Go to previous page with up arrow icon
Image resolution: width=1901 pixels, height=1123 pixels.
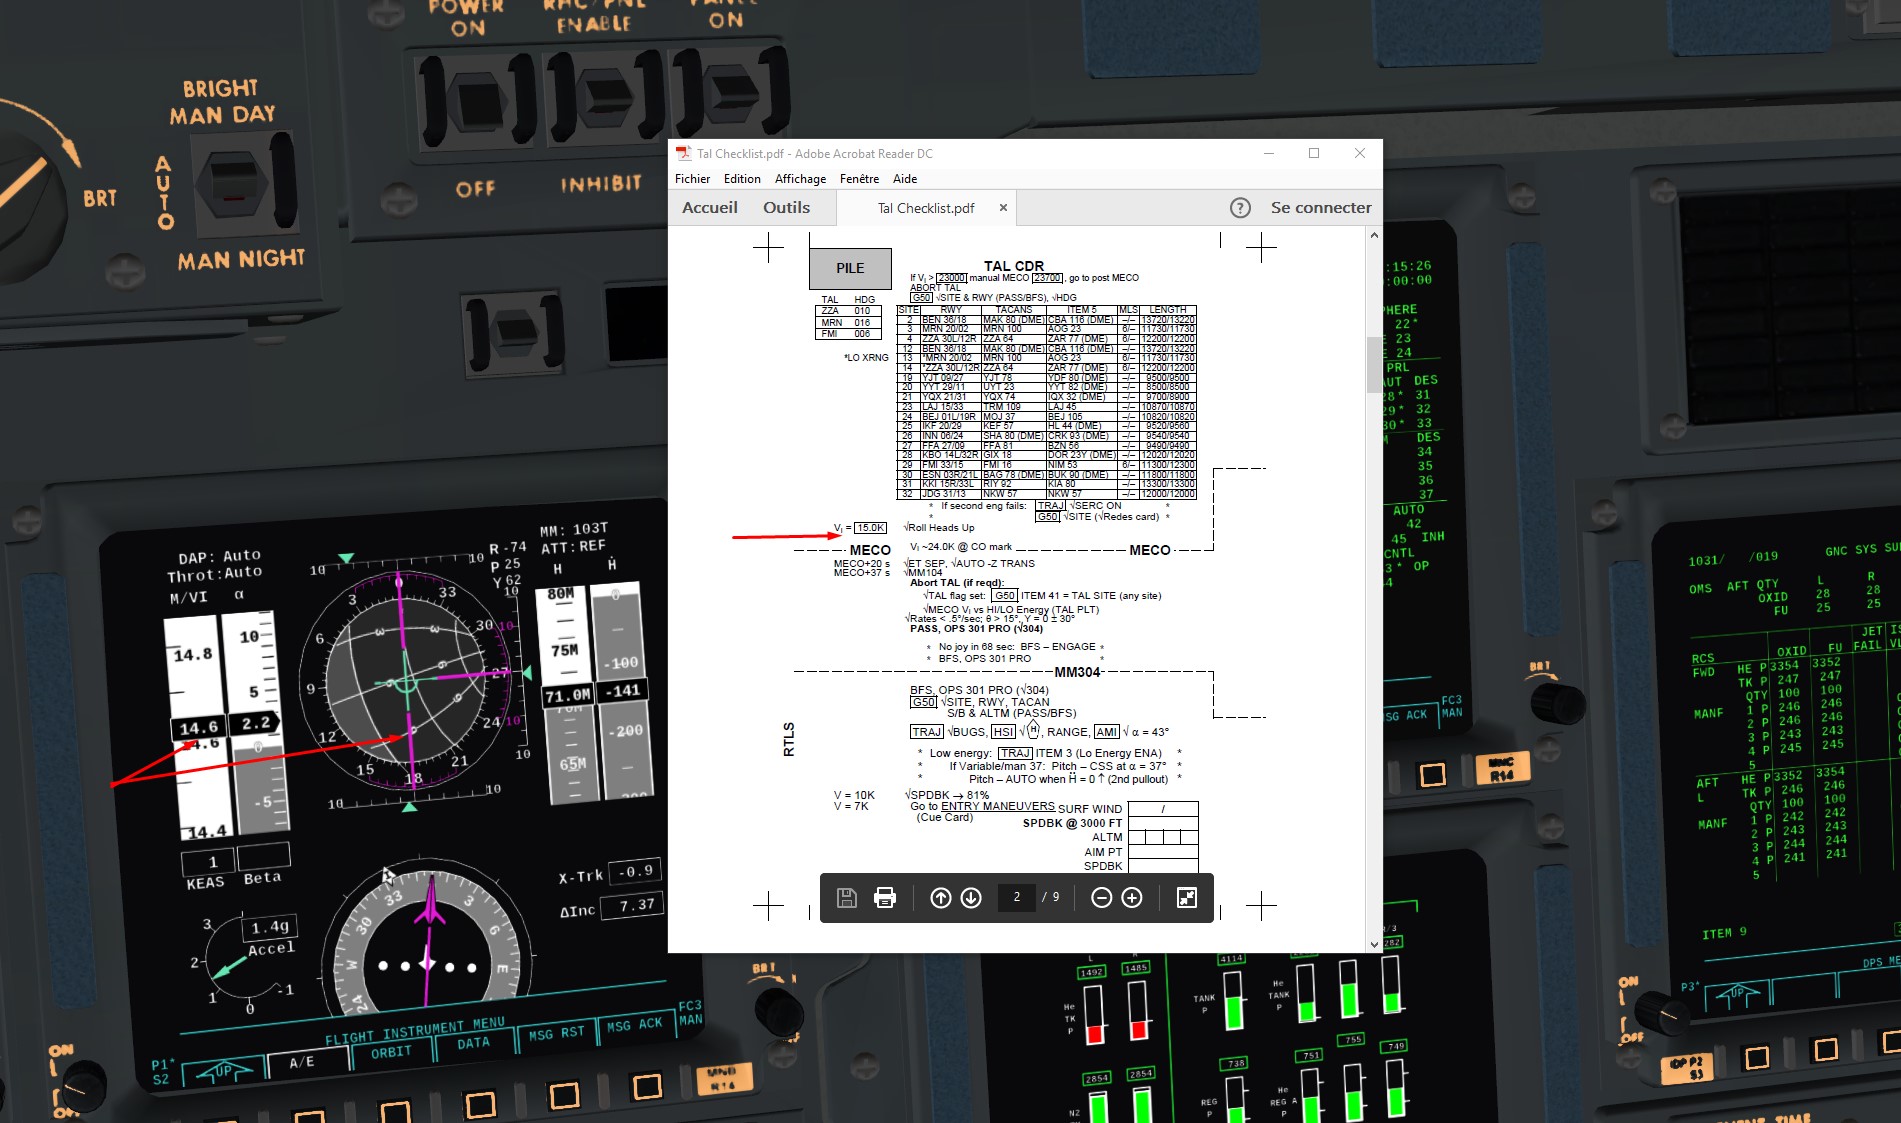pyautogui.click(x=941, y=898)
